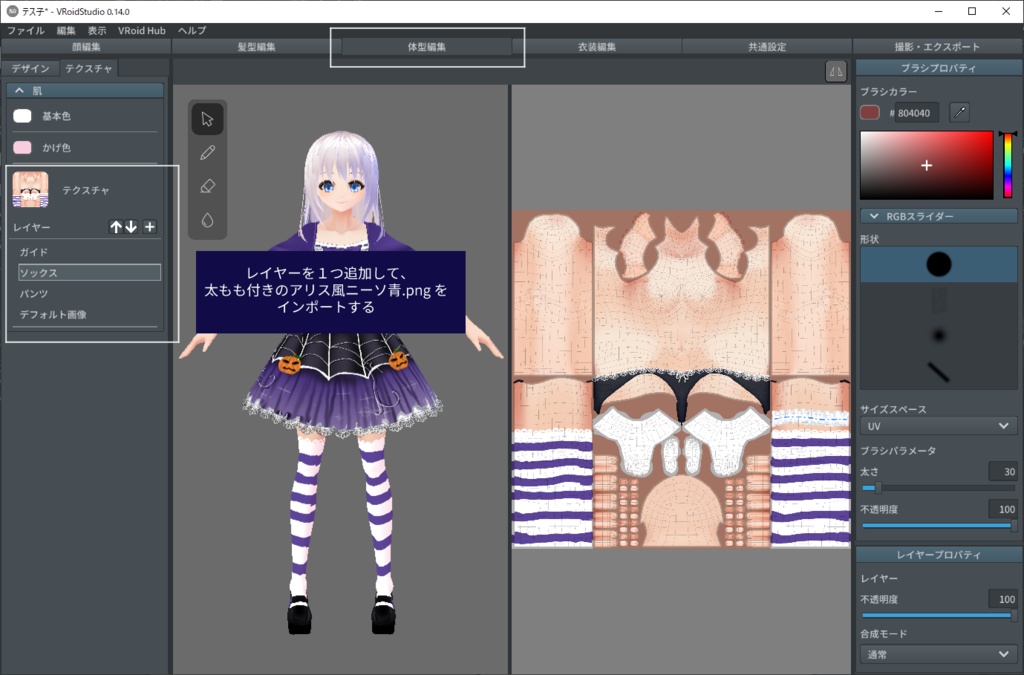Toggle the mirroring icon above texture view

click(x=835, y=71)
